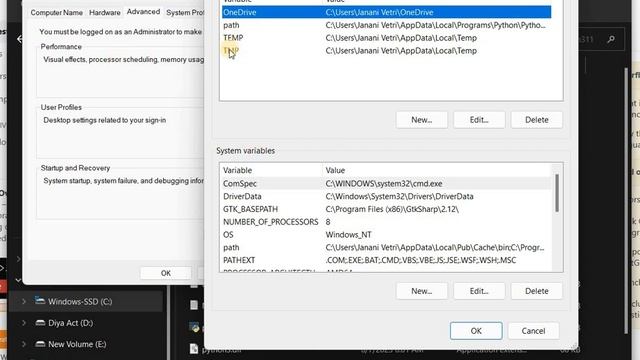Switch to Computer Name tab

pos(56,13)
